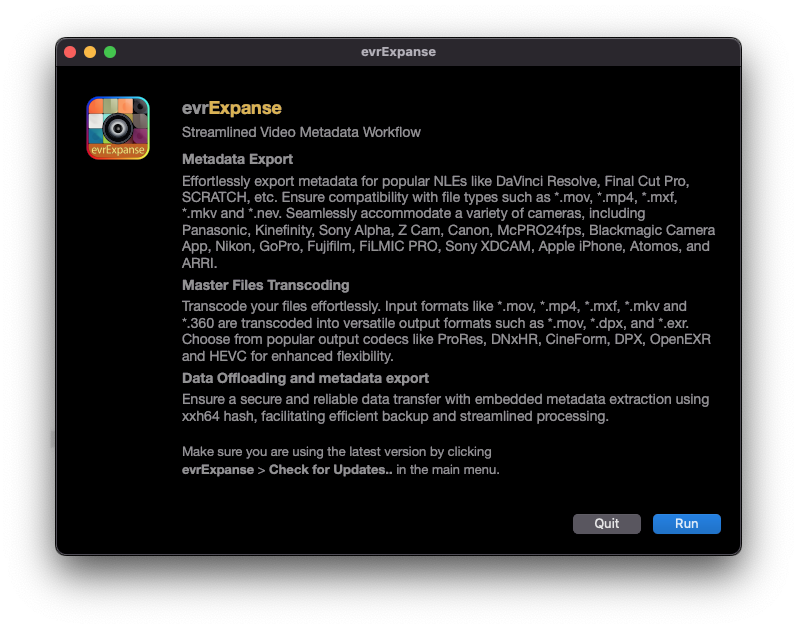The height and width of the screenshot is (629, 797).
Task: Click paragraph starting 'Transcode your files effortlessly'
Action: tap(446, 331)
